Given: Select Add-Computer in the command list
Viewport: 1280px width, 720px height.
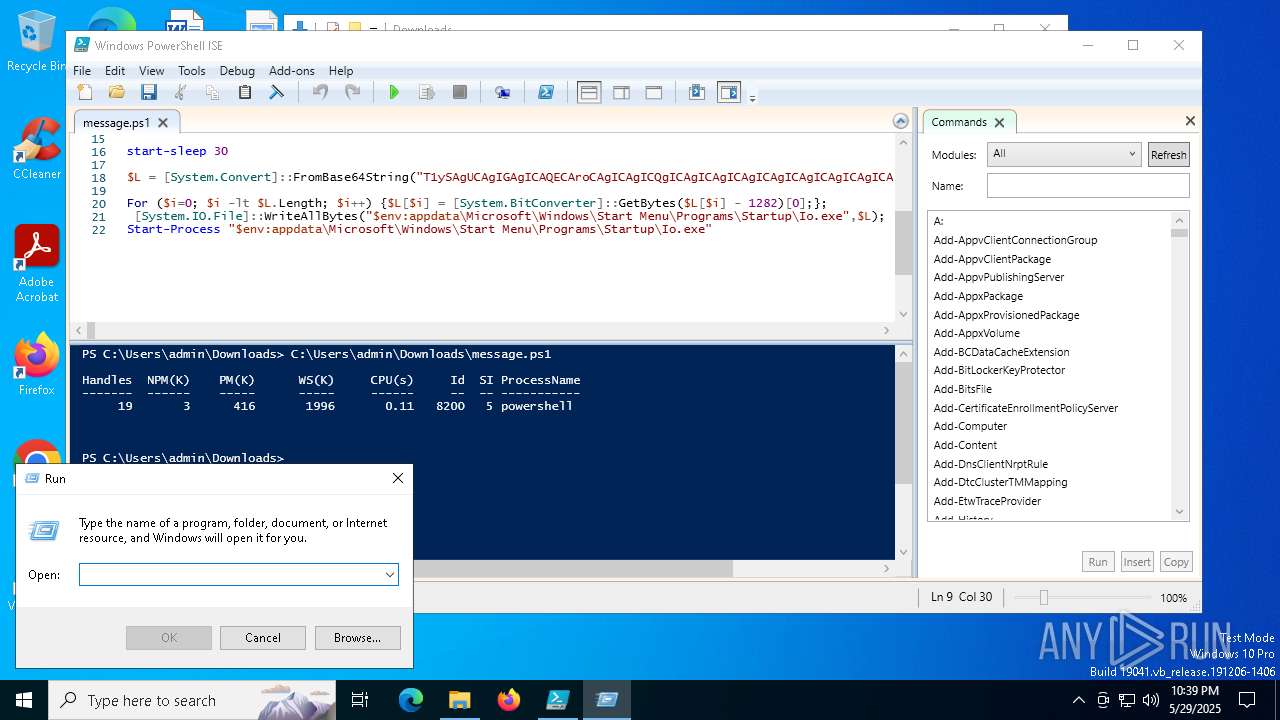Looking at the screenshot, I should tap(970, 426).
